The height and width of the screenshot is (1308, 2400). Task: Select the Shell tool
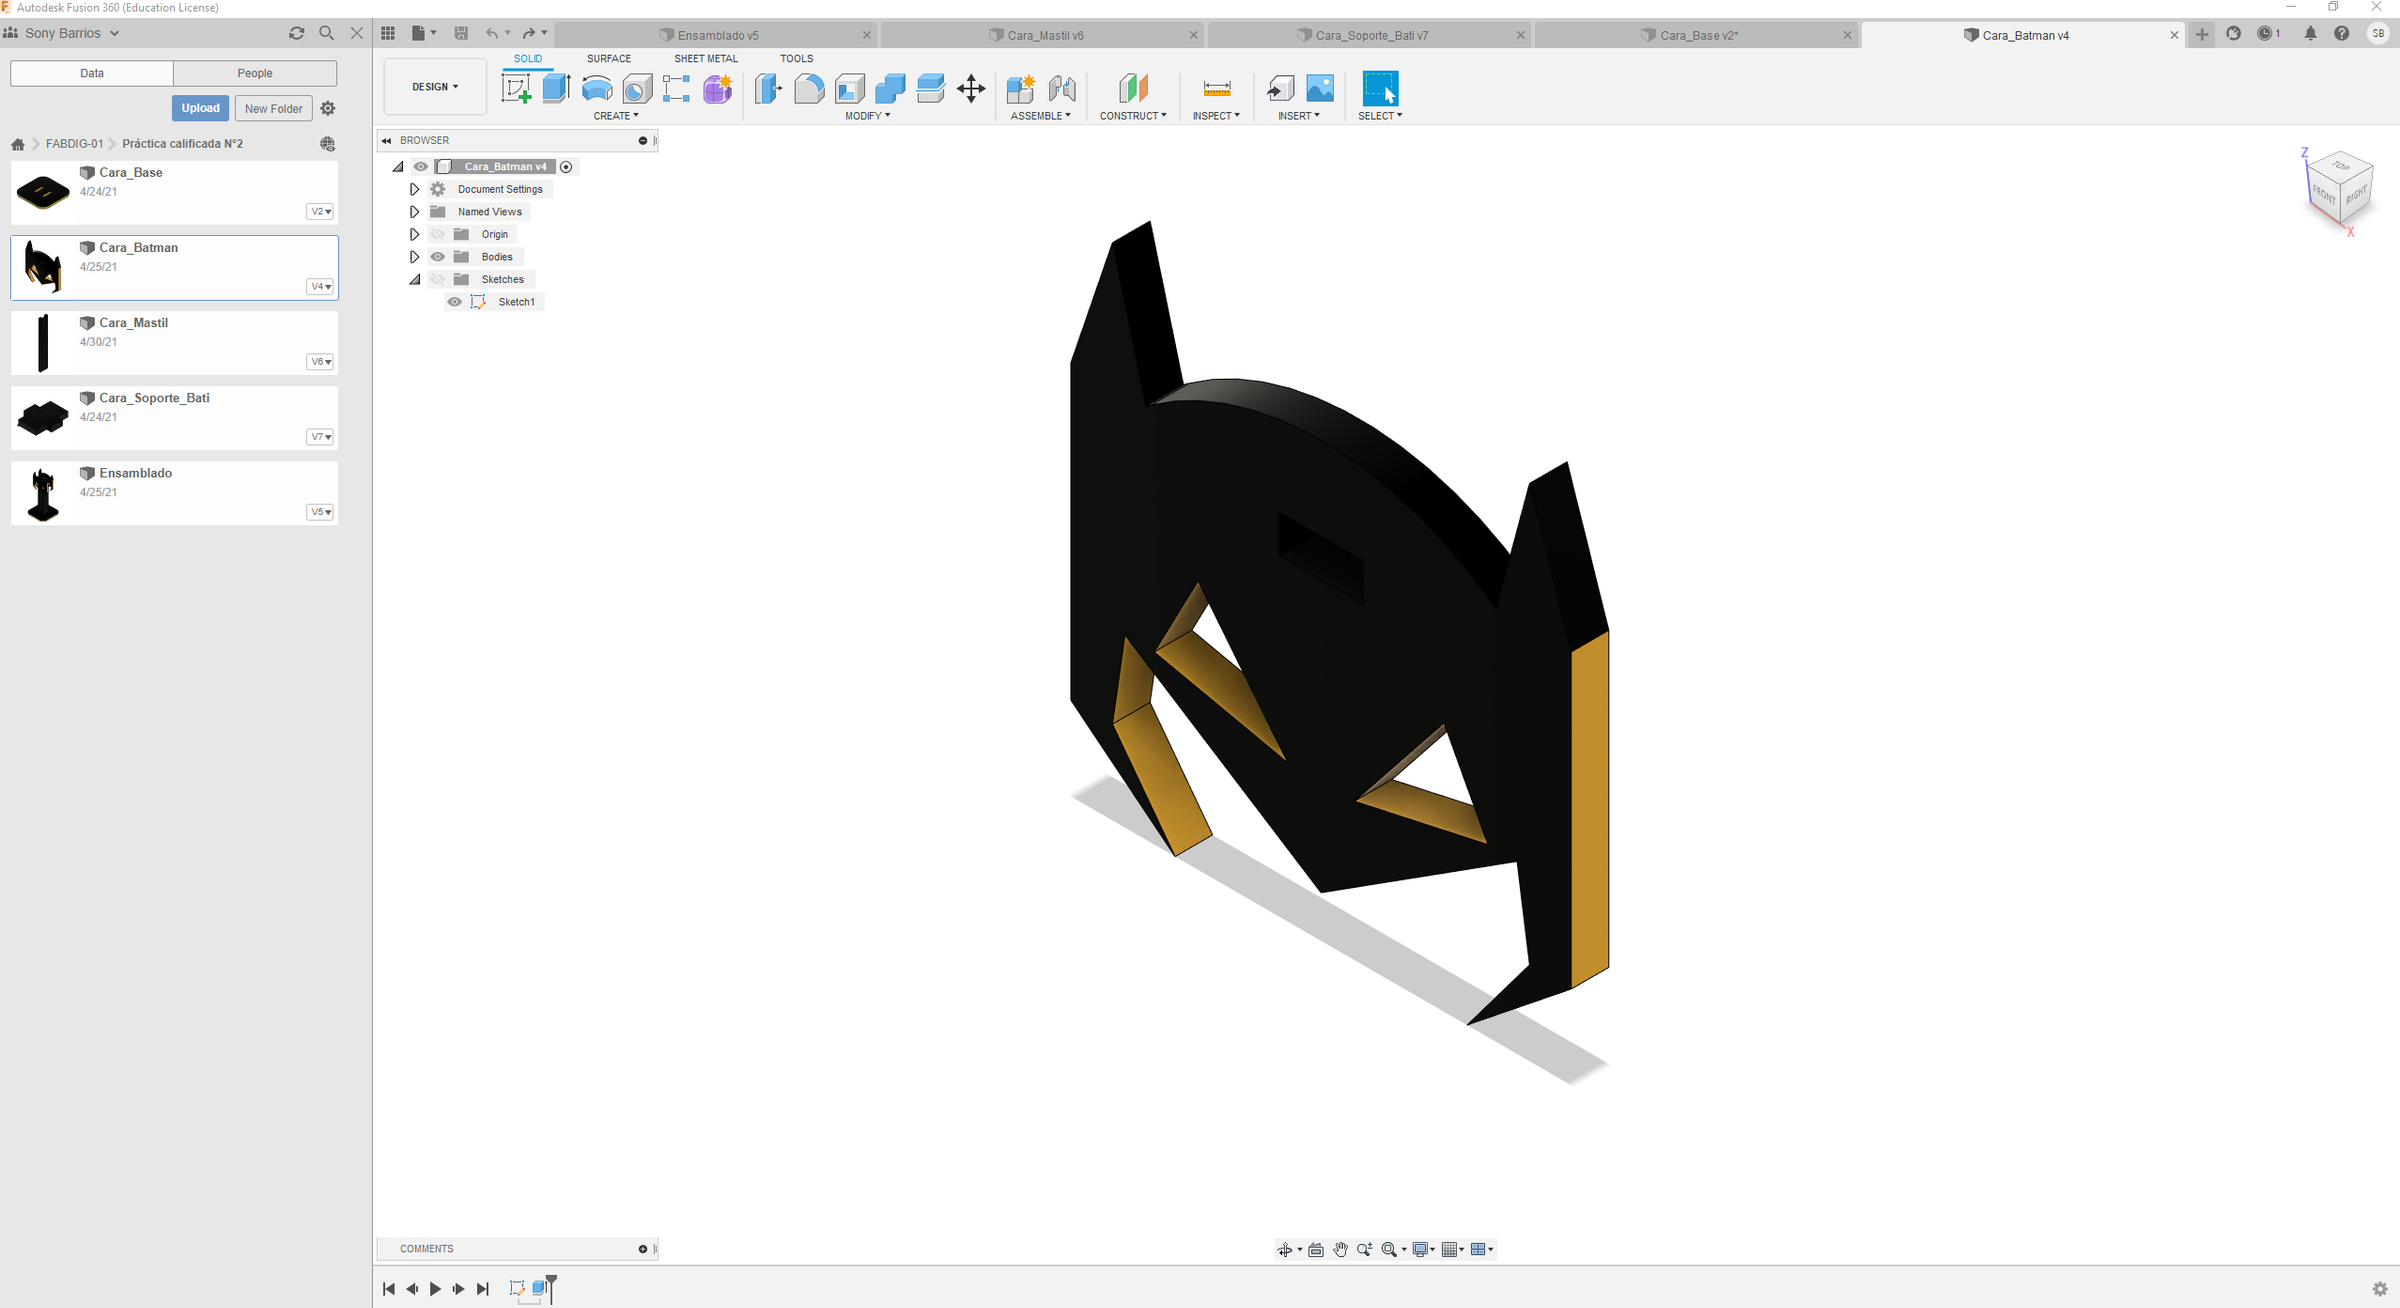tap(850, 89)
